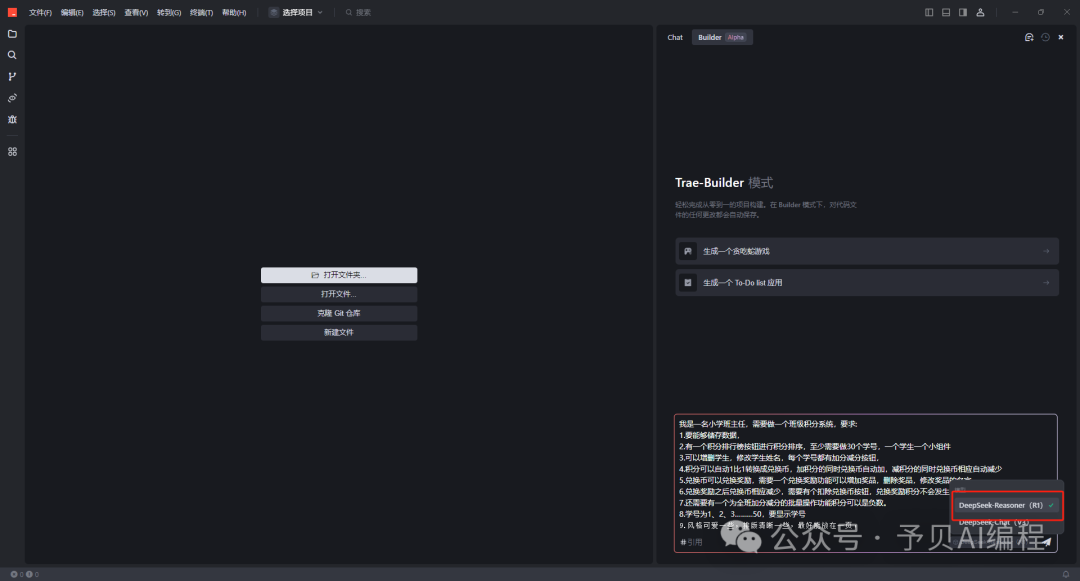Click the 克隆 Git 仓库 button
This screenshot has width=1080, height=581.
(339, 313)
